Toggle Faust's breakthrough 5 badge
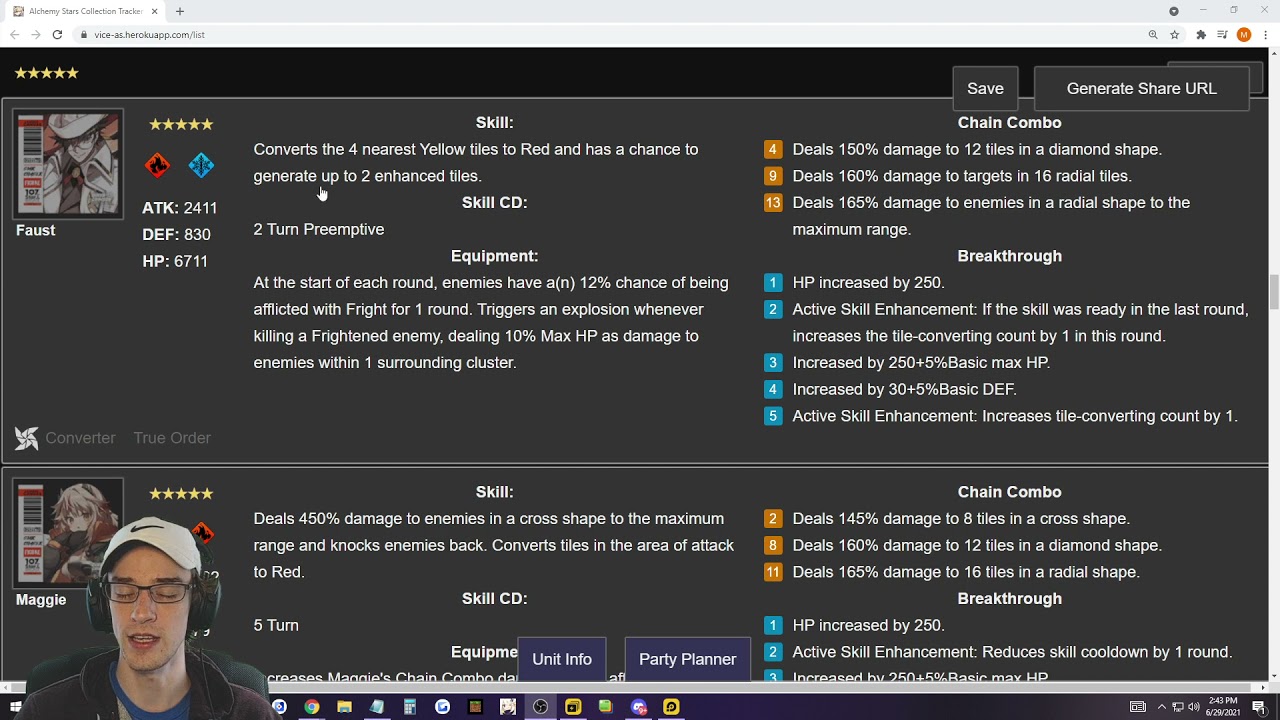1280x720 pixels. (773, 416)
